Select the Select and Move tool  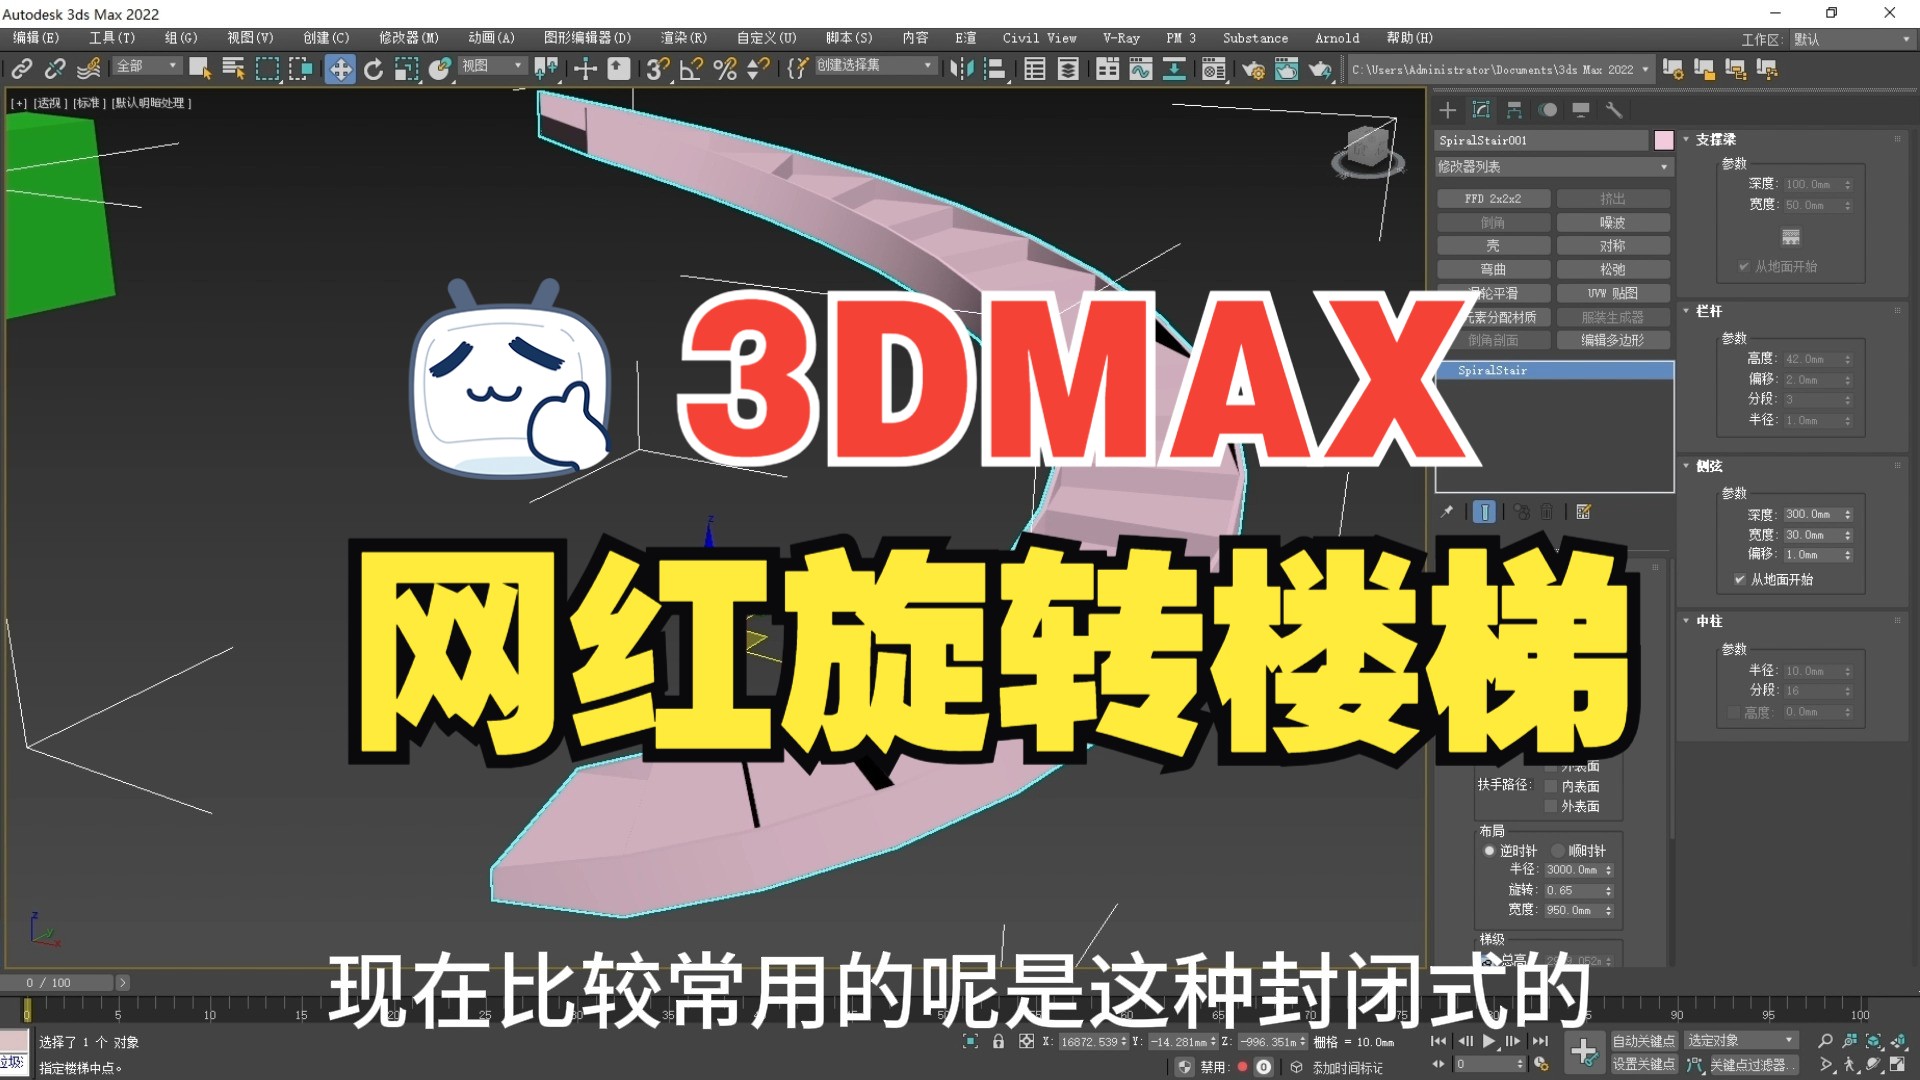coord(340,69)
